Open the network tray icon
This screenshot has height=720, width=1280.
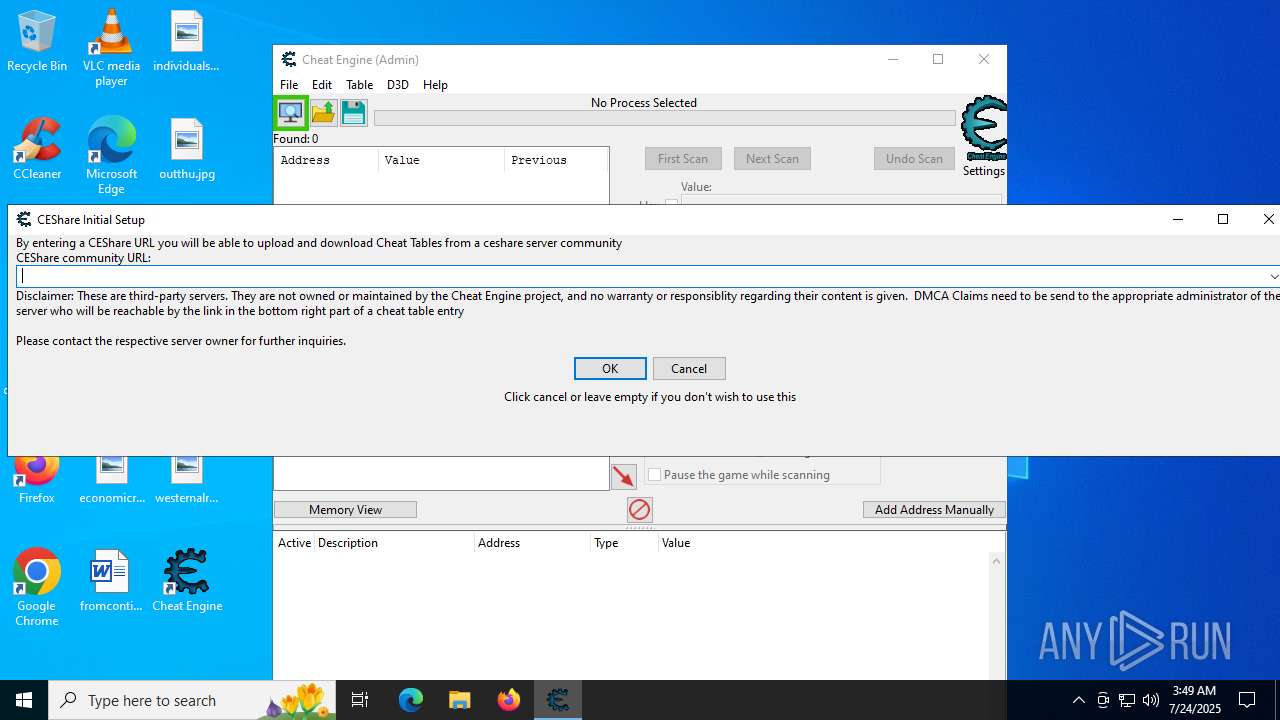click(x=1127, y=700)
